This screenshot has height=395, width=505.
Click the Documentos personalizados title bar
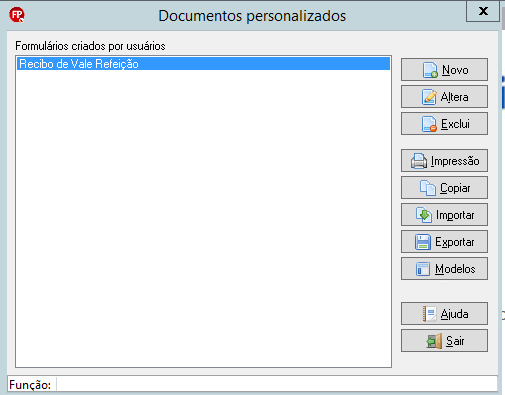(252, 16)
